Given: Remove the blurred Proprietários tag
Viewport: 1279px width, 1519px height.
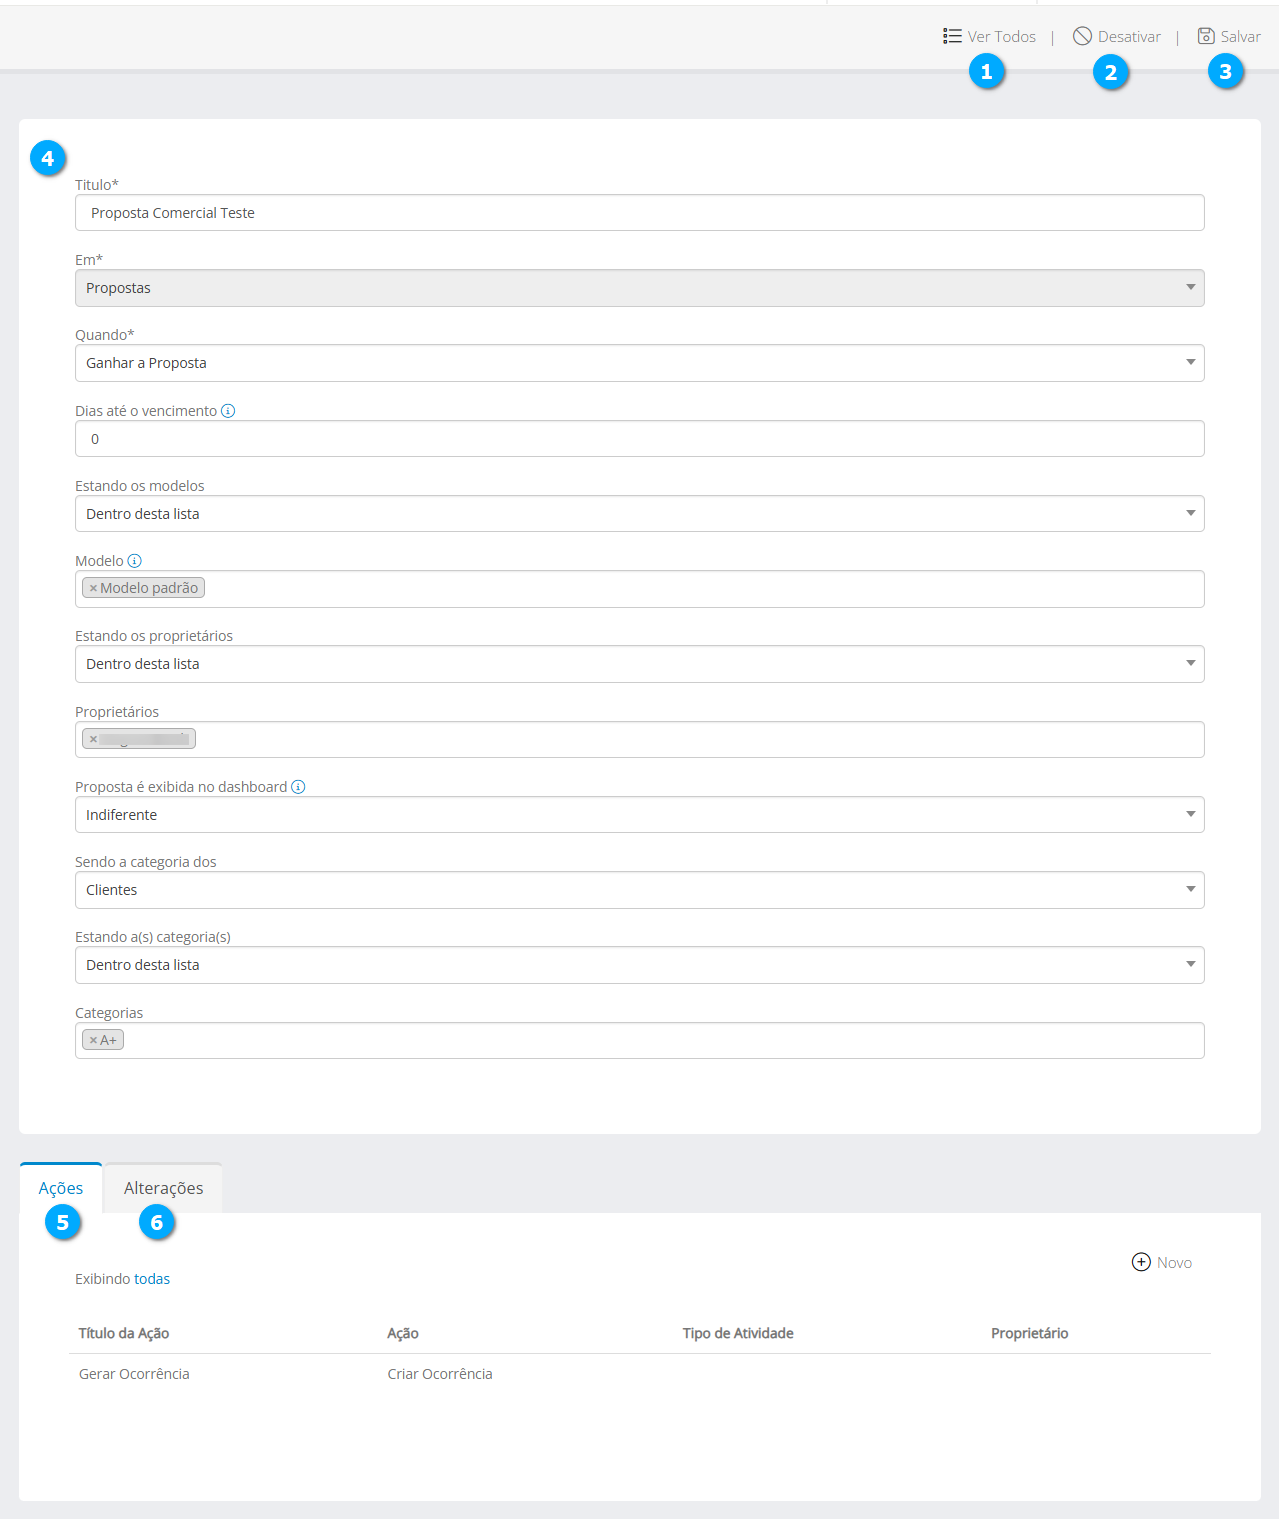Looking at the screenshot, I should 93,740.
